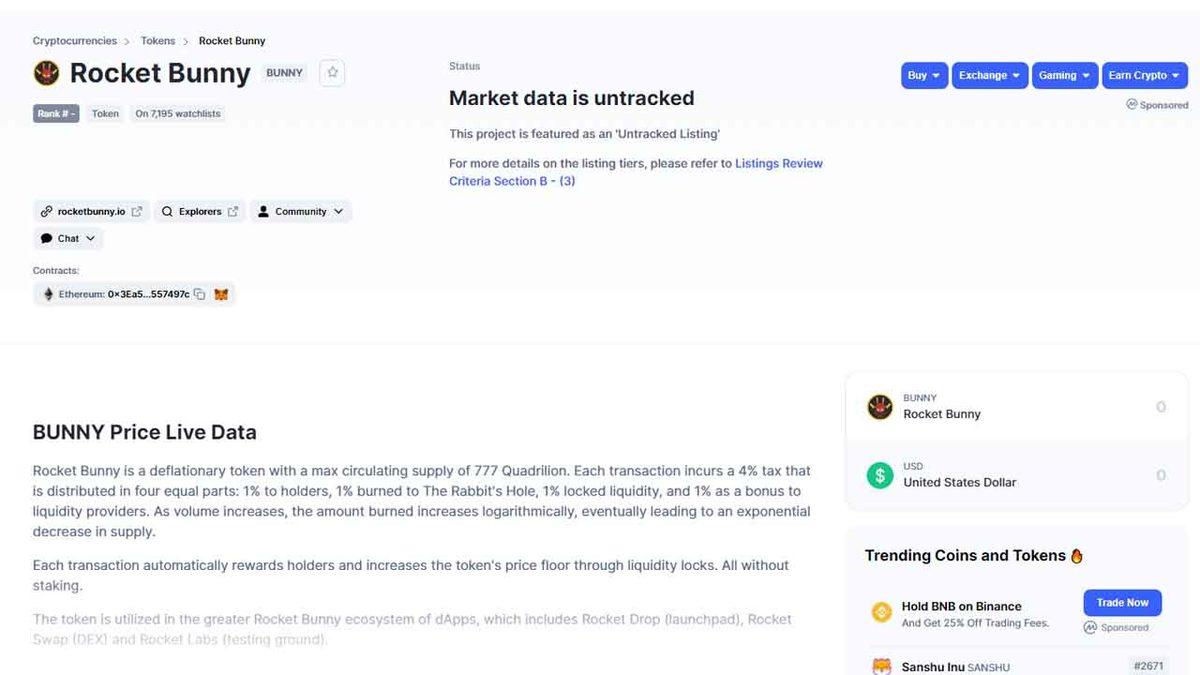Copy the Ethereum contract address
The width and height of the screenshot is (1200, 675).
click(198, 293)
